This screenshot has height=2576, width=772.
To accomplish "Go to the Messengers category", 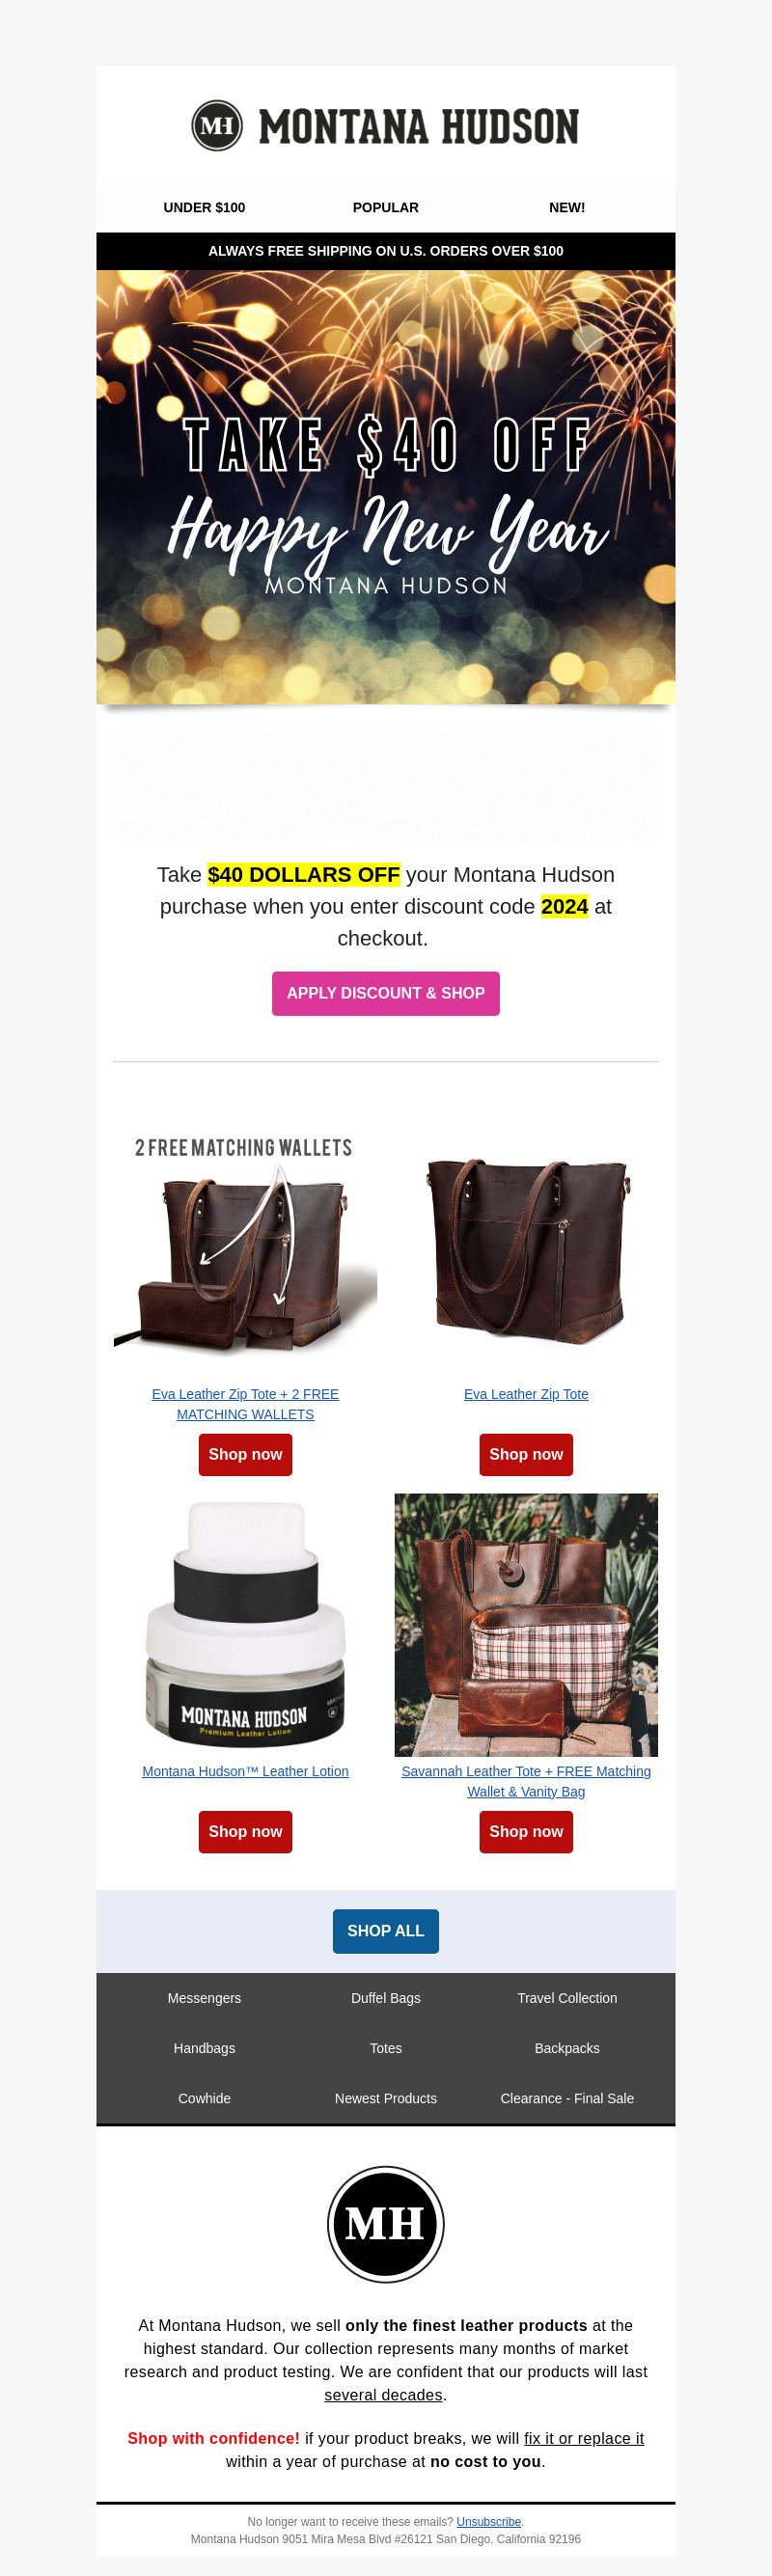I will click(204, 1998).
